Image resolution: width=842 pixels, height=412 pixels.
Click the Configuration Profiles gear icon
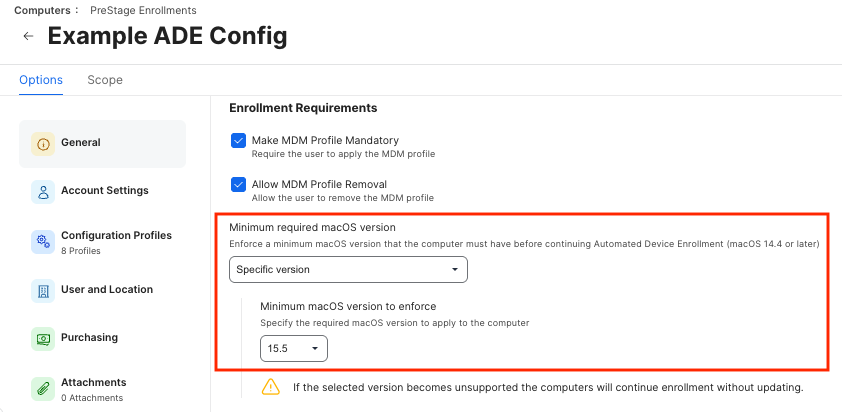coord(43,241)
